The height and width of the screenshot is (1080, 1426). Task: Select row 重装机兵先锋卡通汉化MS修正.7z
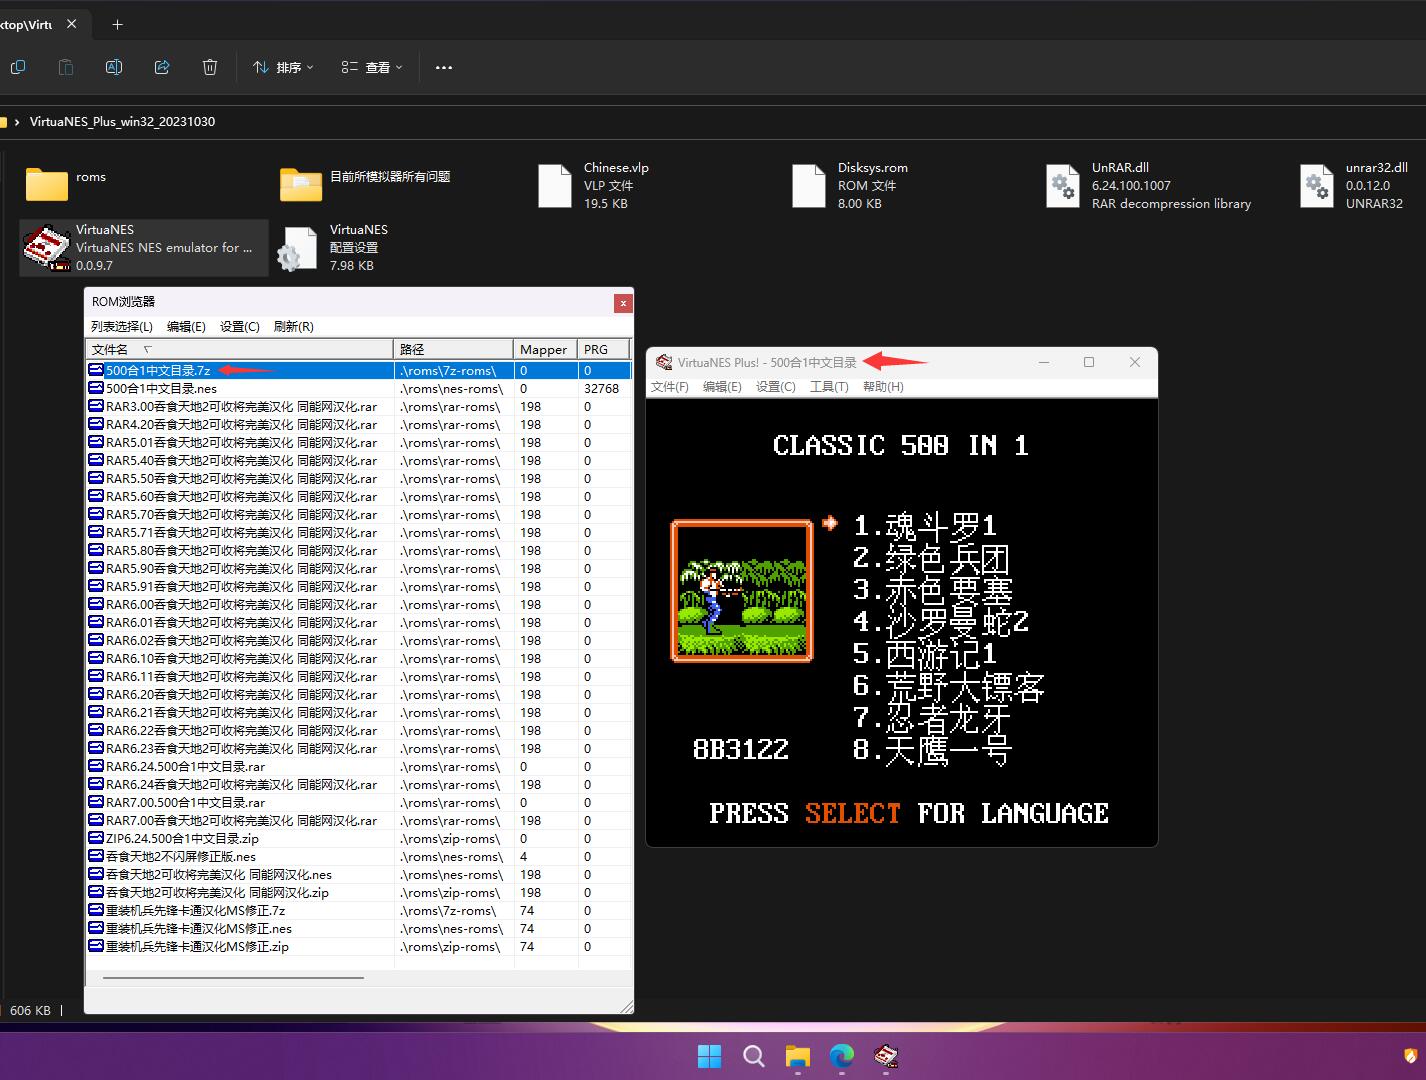[x=358, y=910]
